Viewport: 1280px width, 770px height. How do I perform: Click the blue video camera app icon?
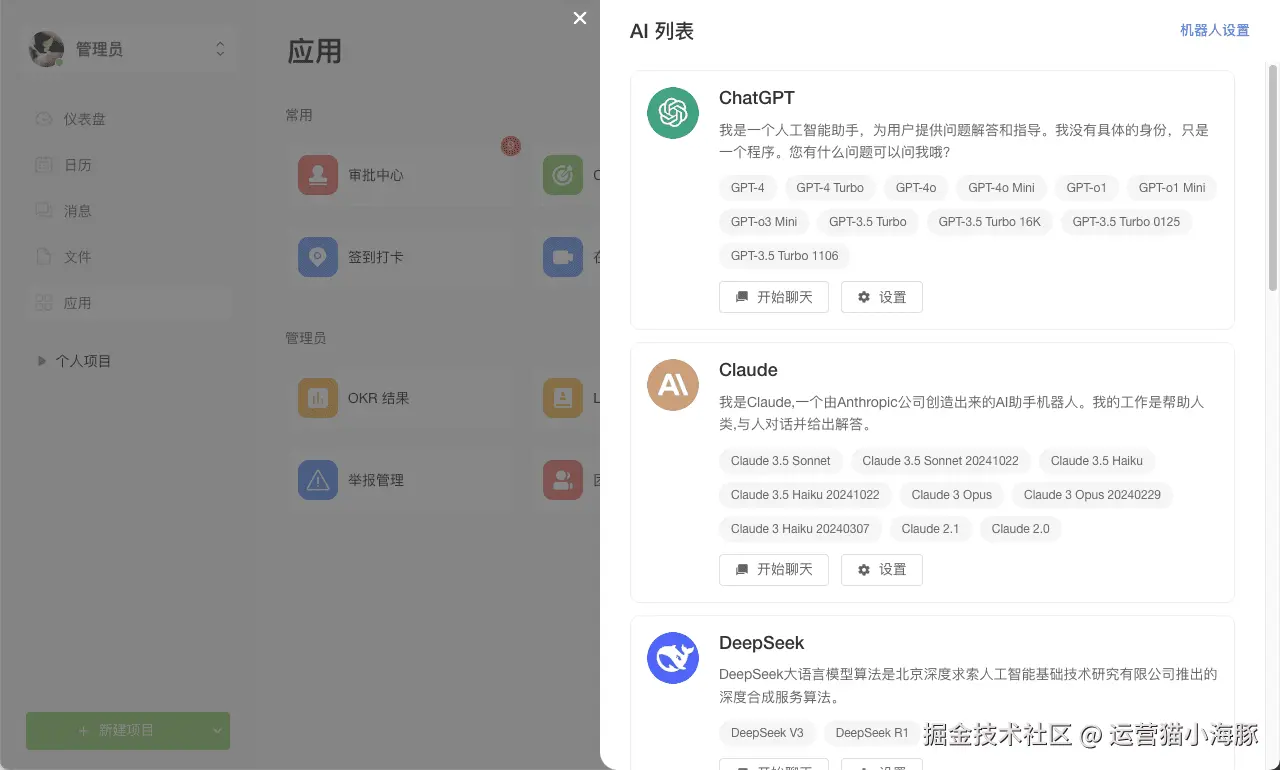563,257
